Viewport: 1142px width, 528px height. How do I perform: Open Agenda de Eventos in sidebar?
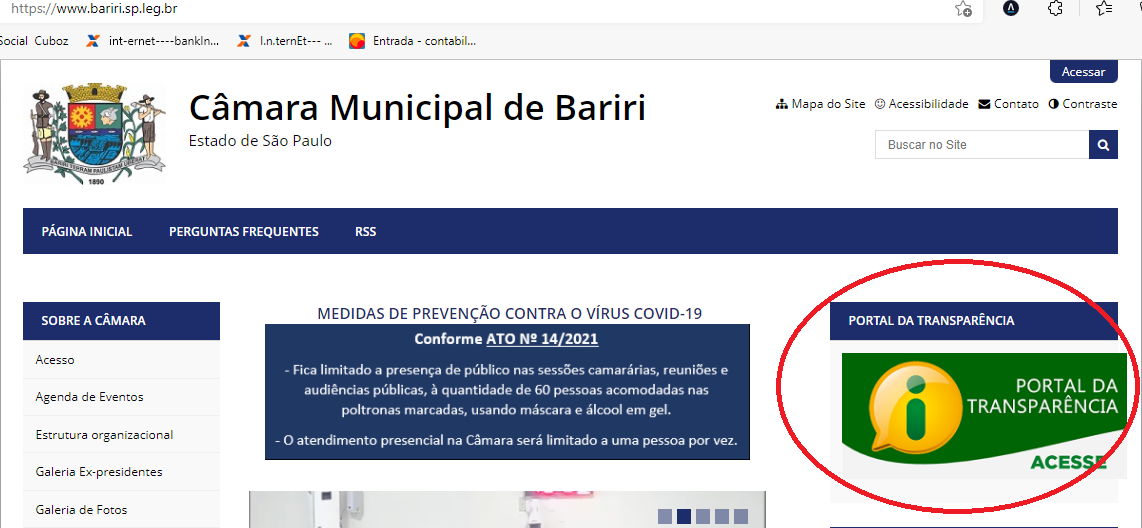90,397
